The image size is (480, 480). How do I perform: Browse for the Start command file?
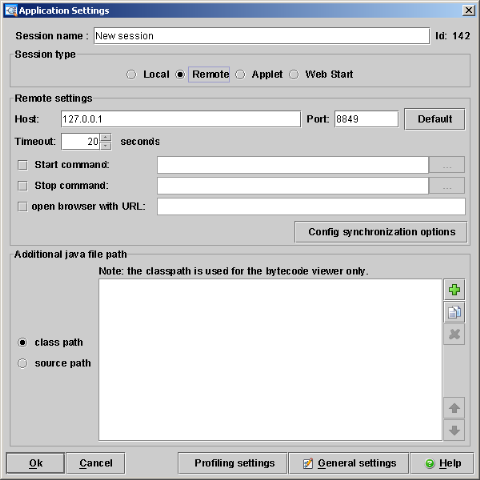point(447,165)
